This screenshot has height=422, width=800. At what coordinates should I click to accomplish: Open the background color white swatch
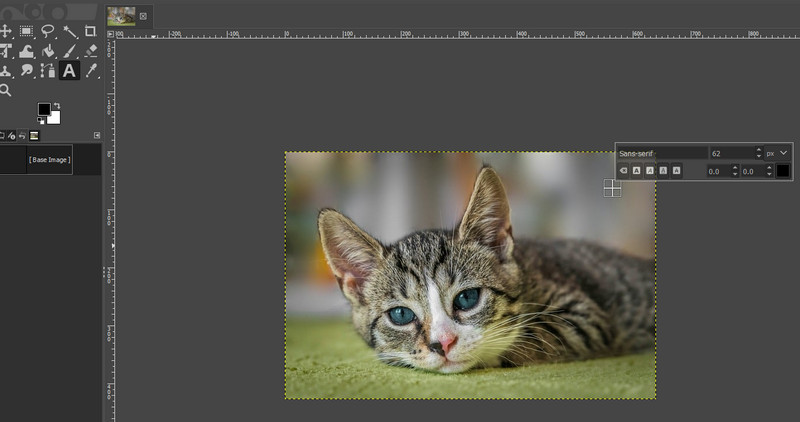click(x=55, y=118)
